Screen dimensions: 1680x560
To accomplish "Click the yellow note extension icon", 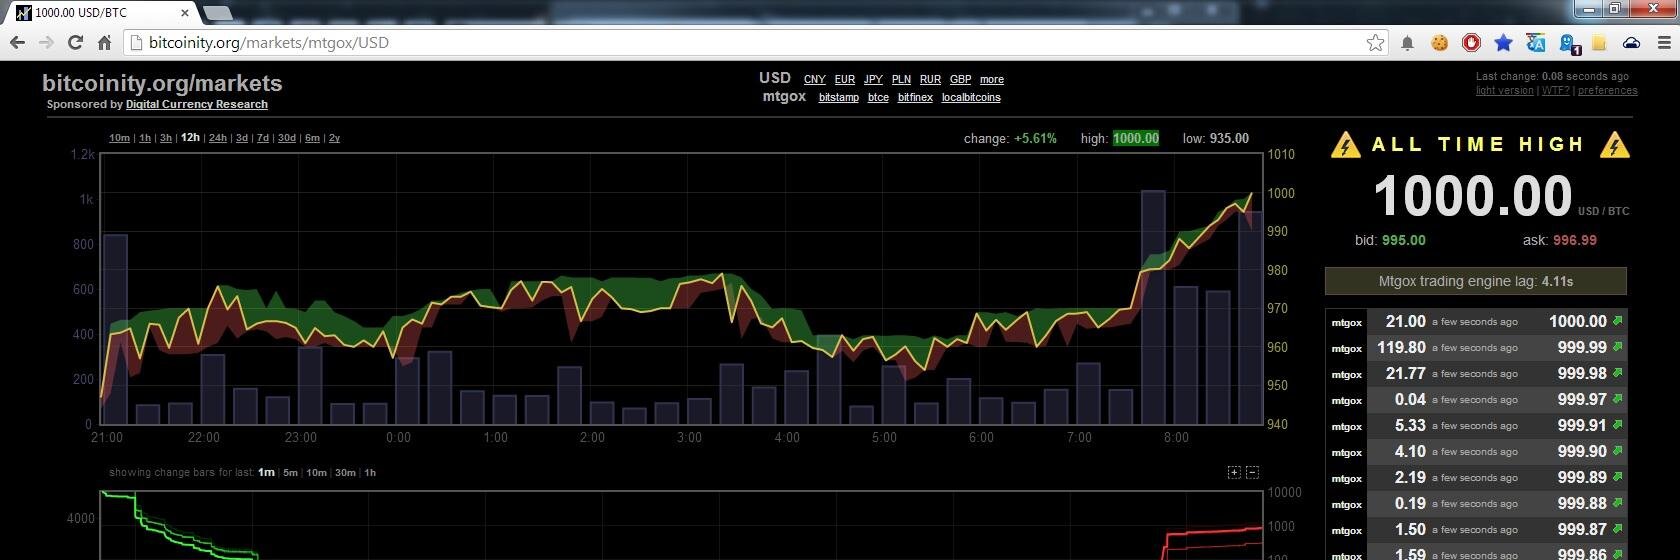I will point(1599,43).
